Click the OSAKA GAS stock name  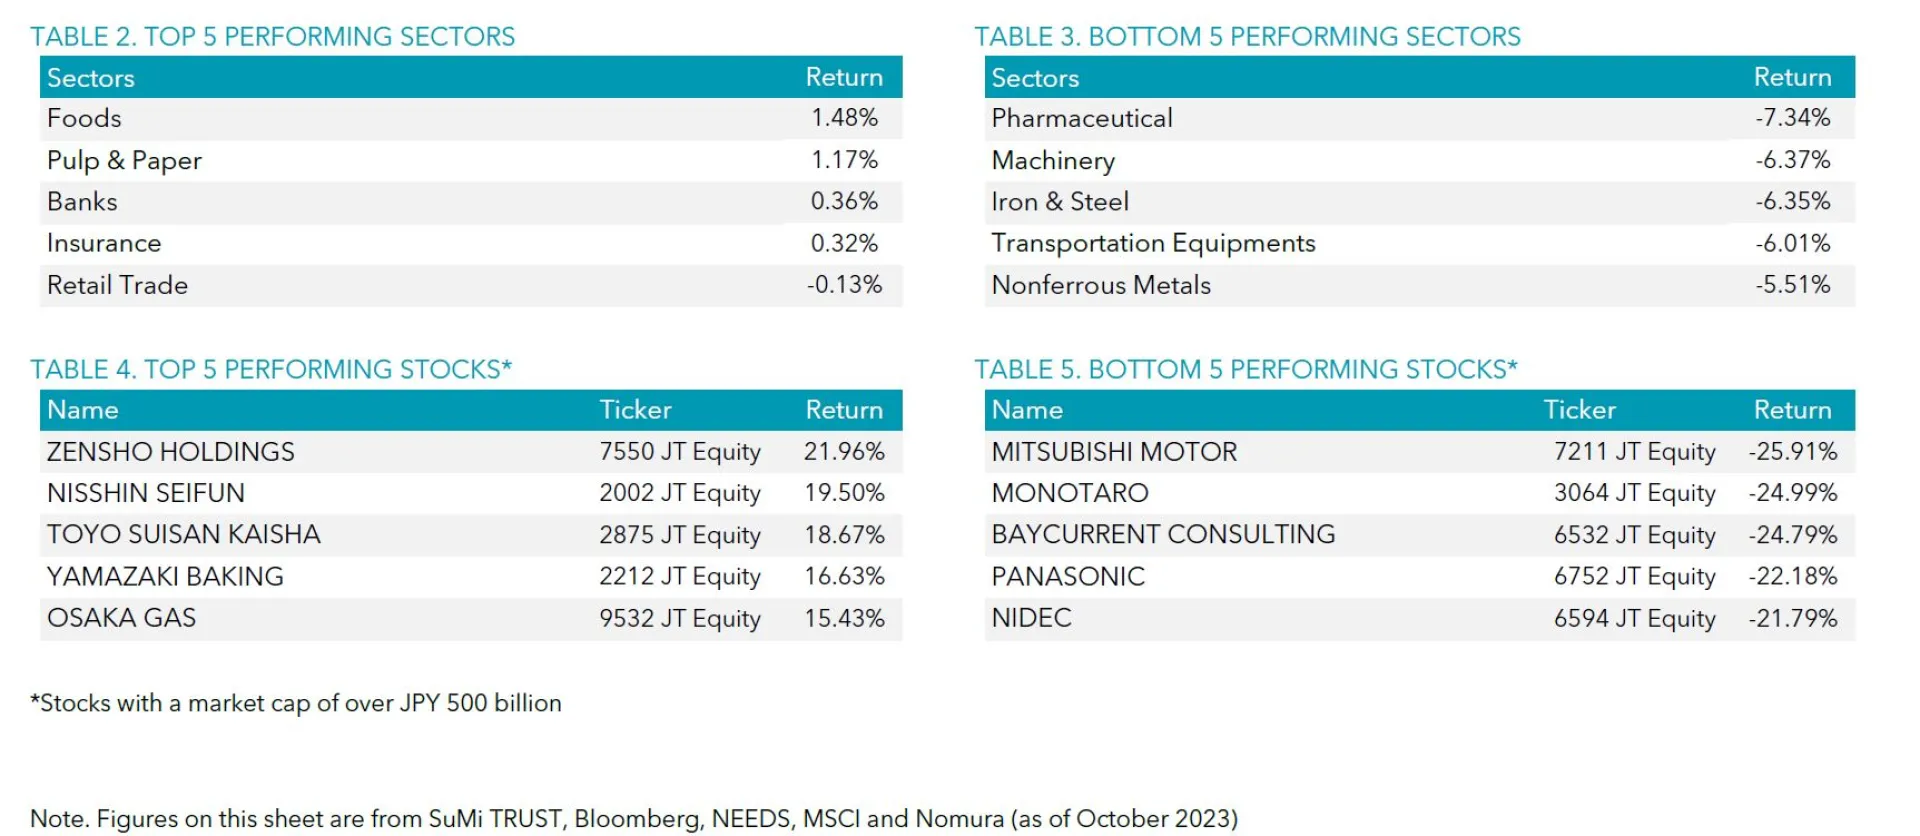coord(121,618)
